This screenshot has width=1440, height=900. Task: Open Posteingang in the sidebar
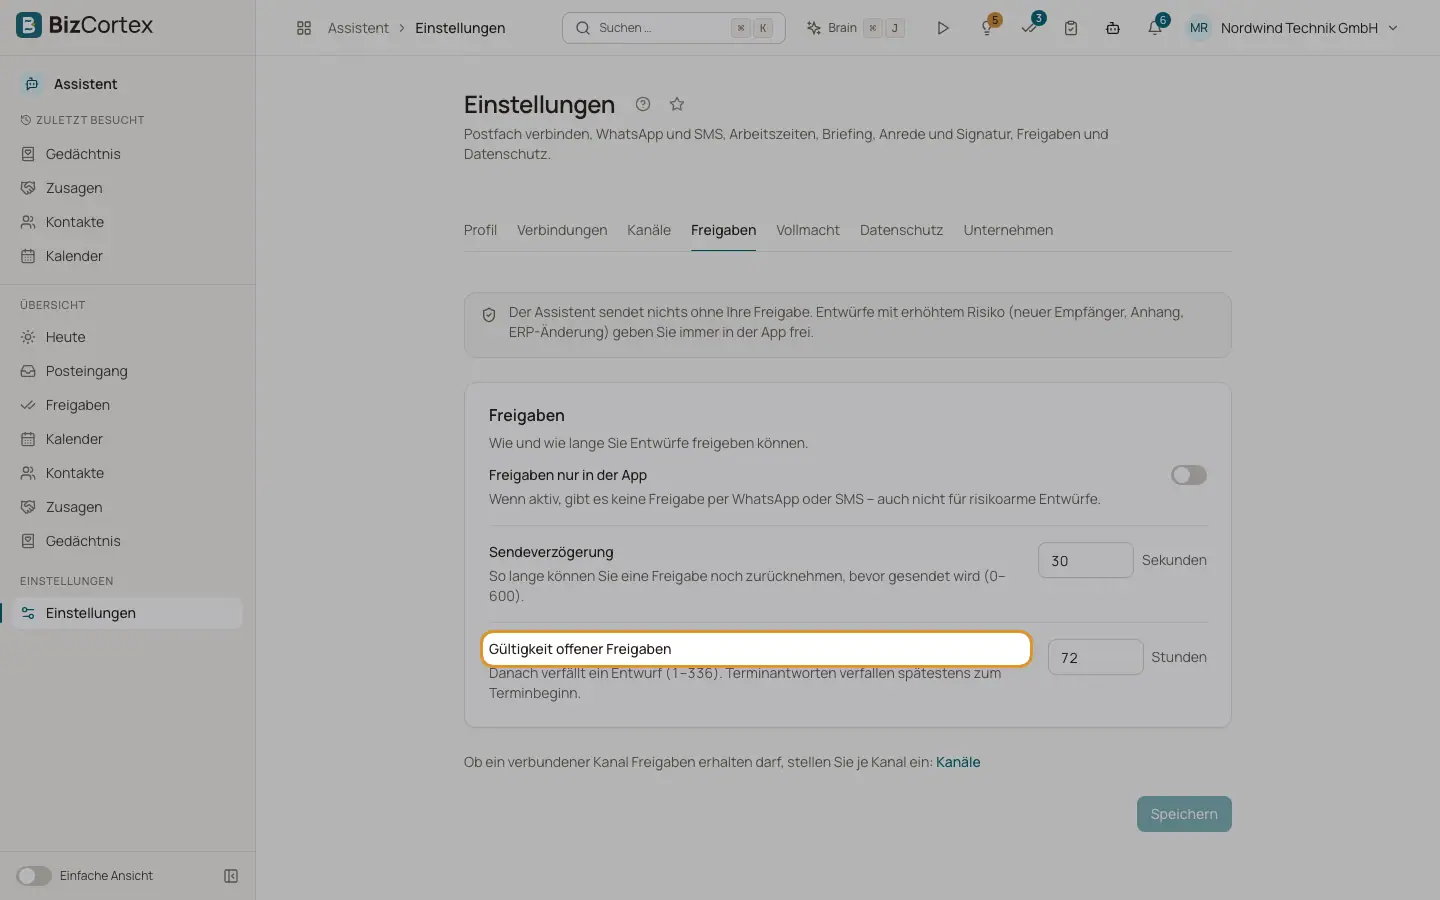click(x=128, y=371)
